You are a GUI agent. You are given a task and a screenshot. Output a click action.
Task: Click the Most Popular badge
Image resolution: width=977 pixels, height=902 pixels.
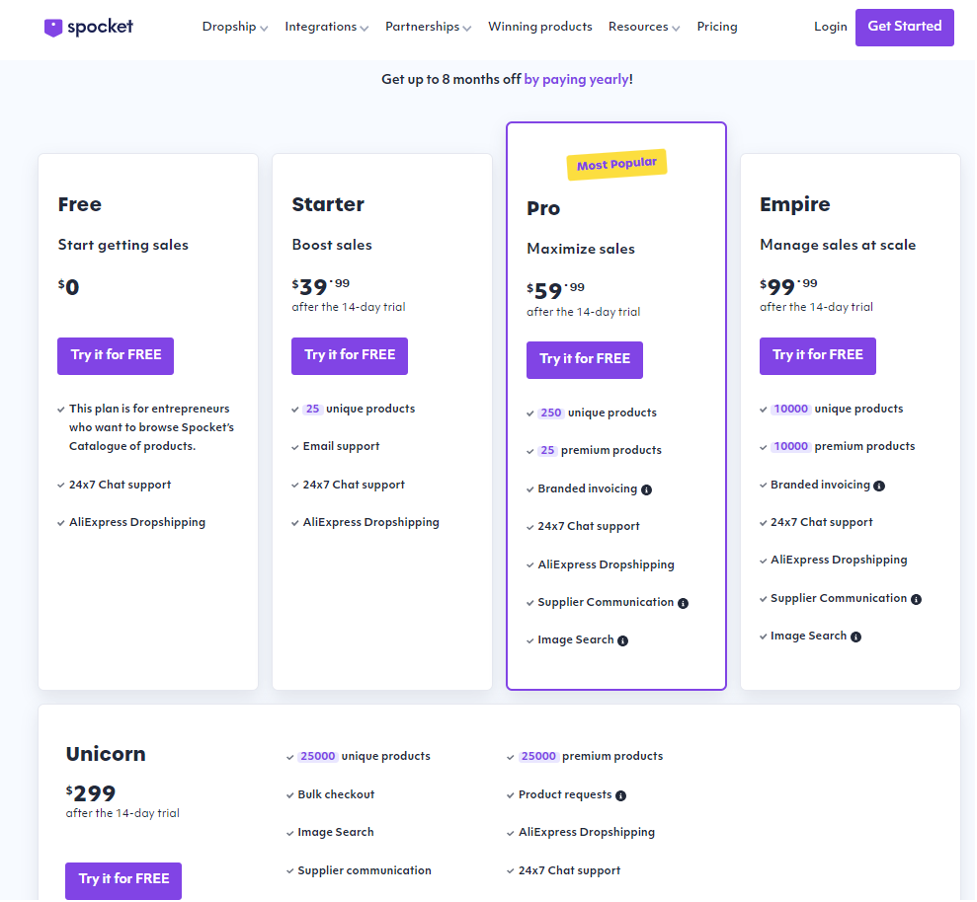(x=617, y=165)
